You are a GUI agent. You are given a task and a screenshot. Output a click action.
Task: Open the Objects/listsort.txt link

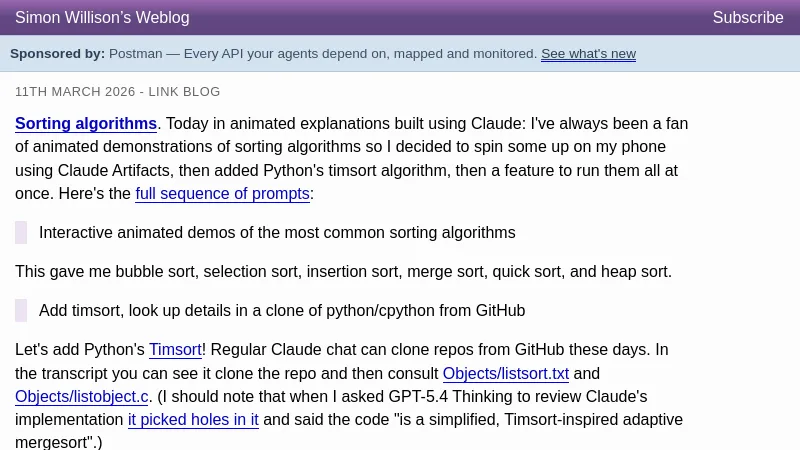click(505, 374)
